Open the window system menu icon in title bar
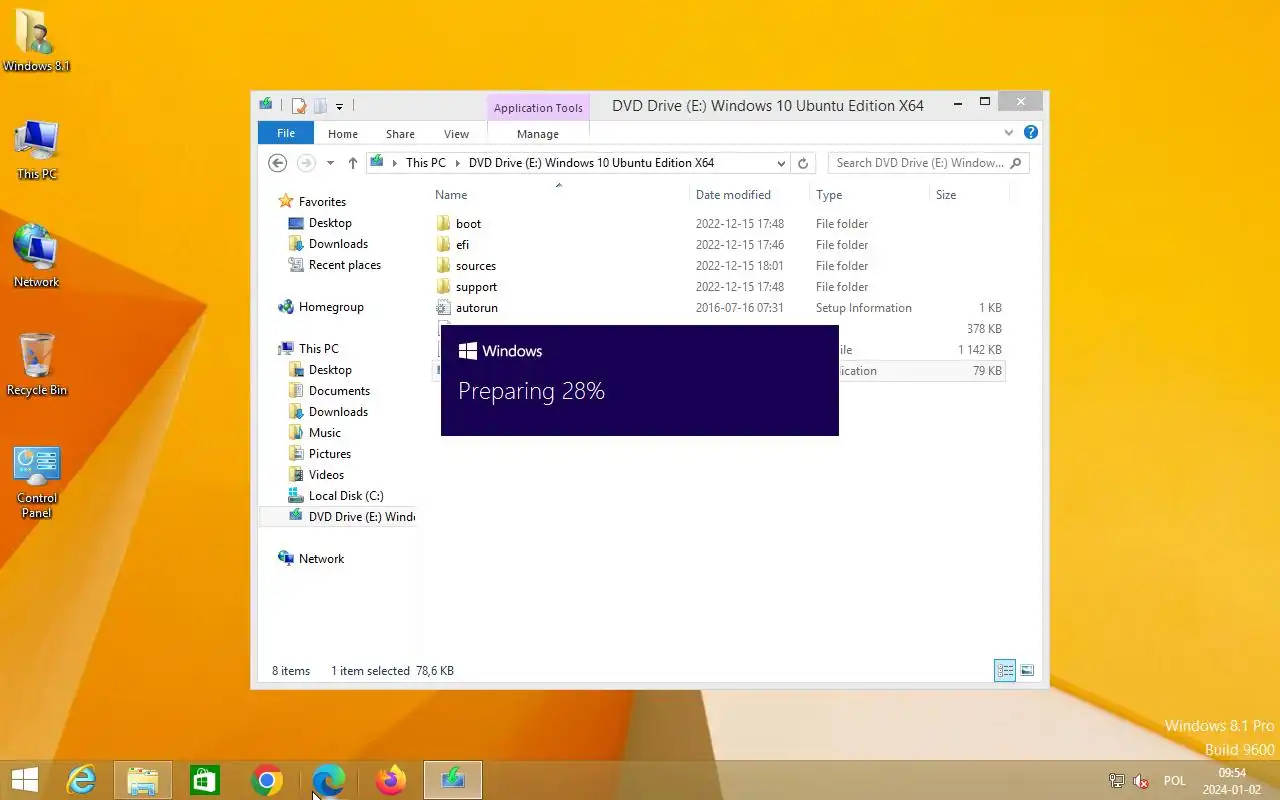 [x=266, y=104]
